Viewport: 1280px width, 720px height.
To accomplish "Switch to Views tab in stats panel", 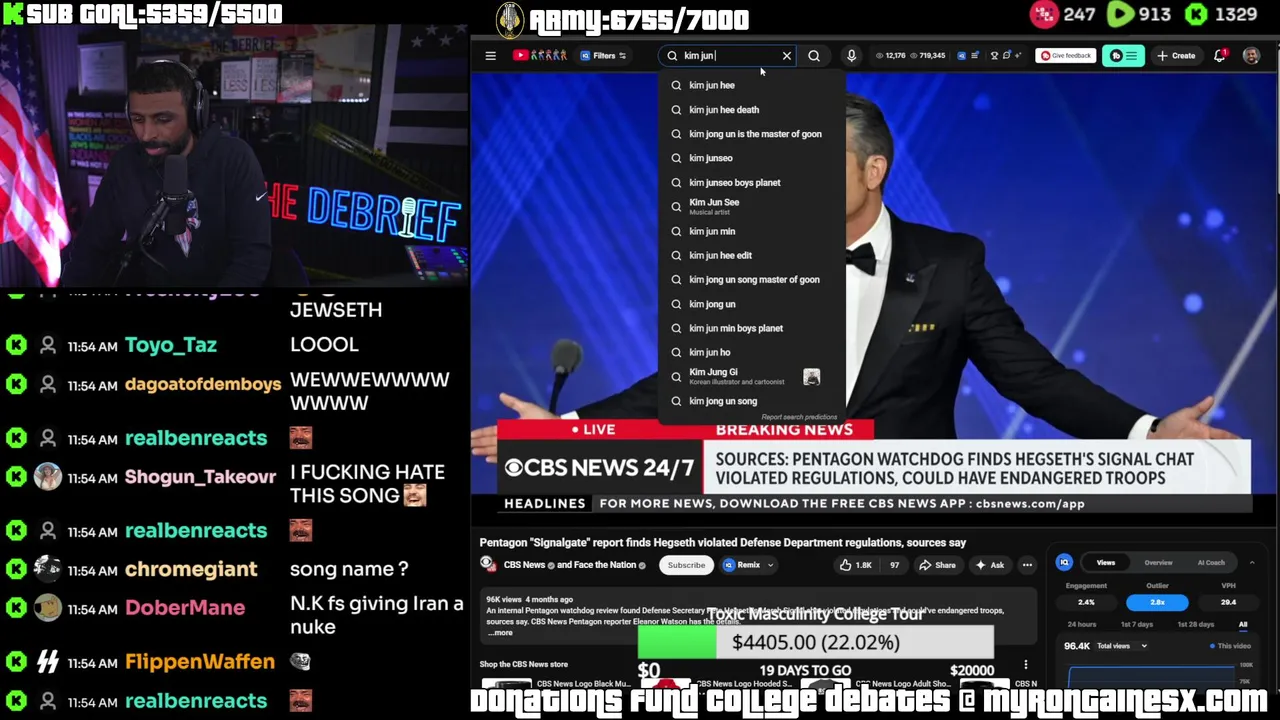I will [x=1106, y=563].
